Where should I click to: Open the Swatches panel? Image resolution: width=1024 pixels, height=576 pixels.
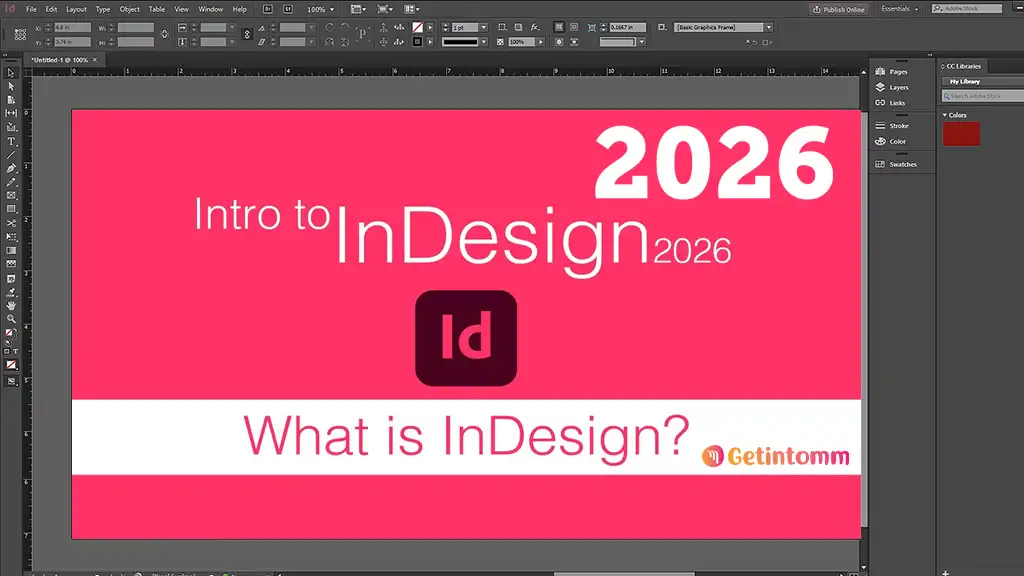click(896, 164)
